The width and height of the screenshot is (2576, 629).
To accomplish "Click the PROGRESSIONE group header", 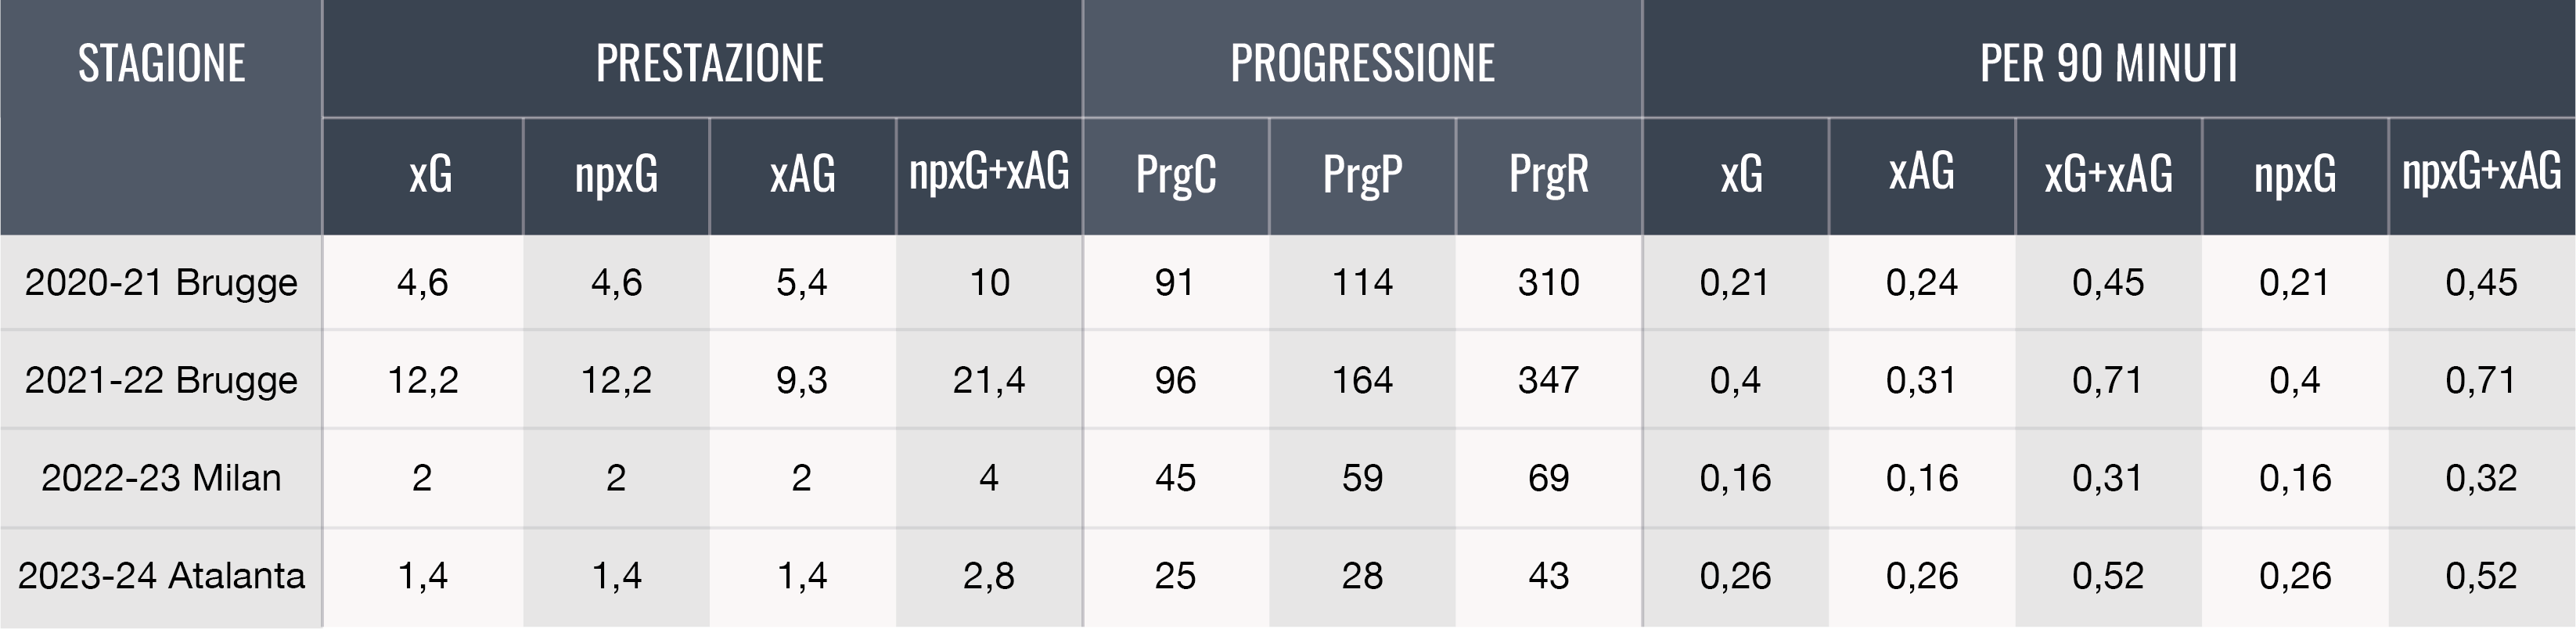I will click(1362, 64).
